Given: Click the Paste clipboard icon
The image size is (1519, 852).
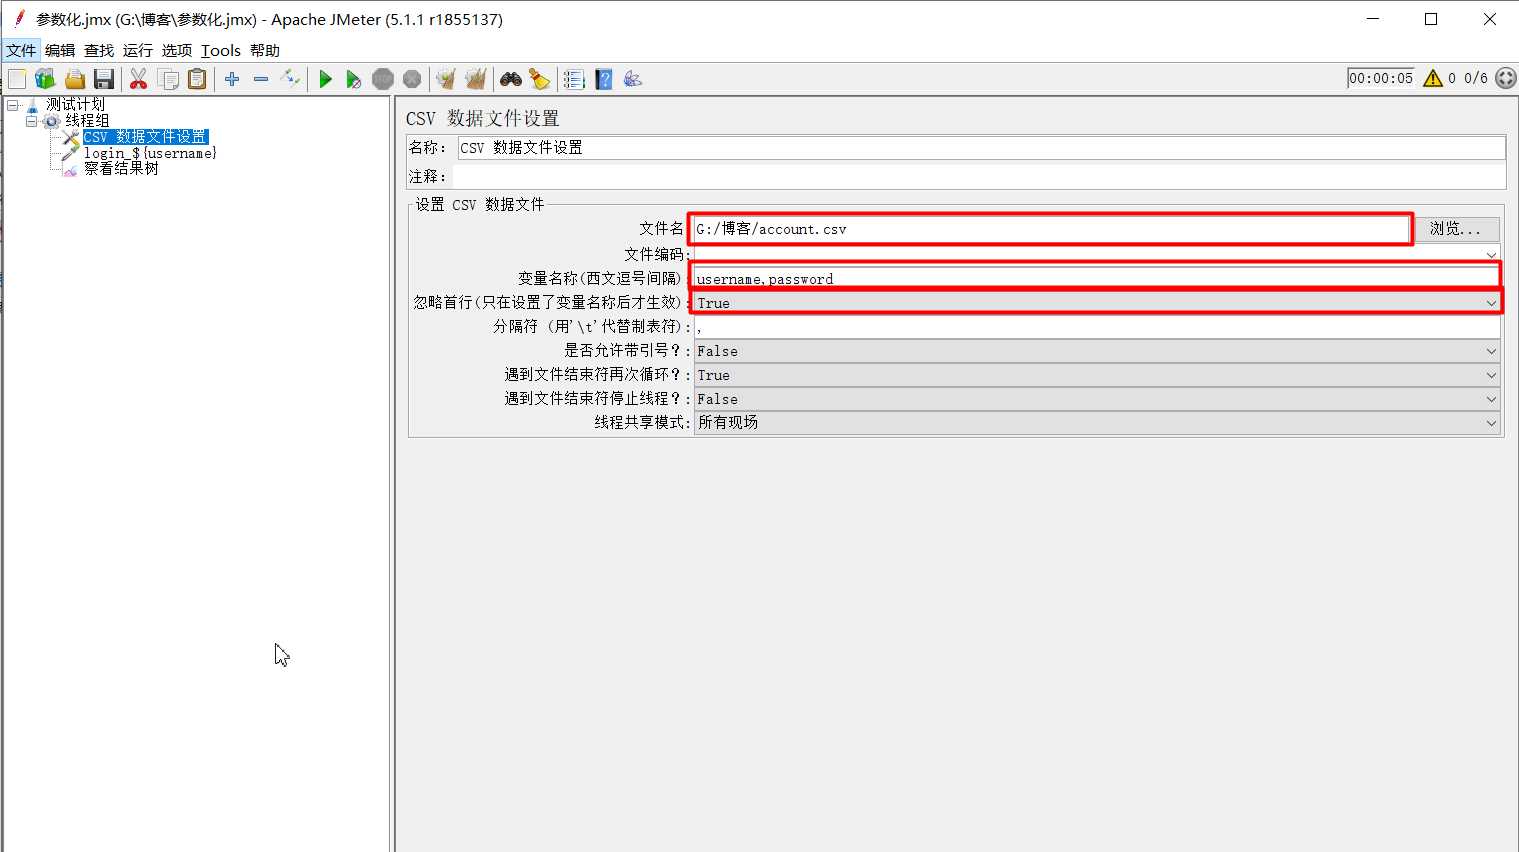Looking at the screenshot, I should pos(197,79).
